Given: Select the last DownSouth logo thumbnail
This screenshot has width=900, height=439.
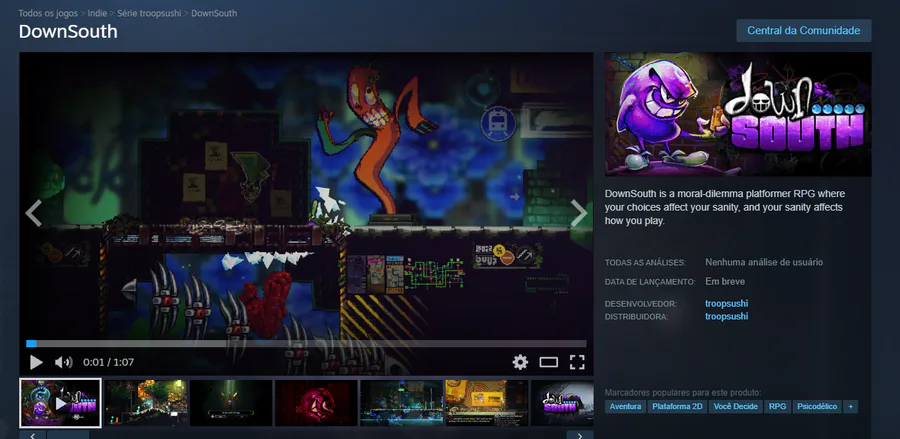Looking at the screenshot, I should coord(562,403).
